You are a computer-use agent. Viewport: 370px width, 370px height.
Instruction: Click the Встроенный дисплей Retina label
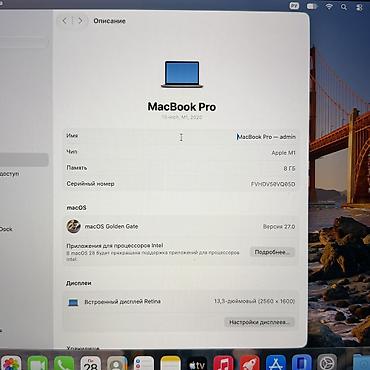[122, 302]
